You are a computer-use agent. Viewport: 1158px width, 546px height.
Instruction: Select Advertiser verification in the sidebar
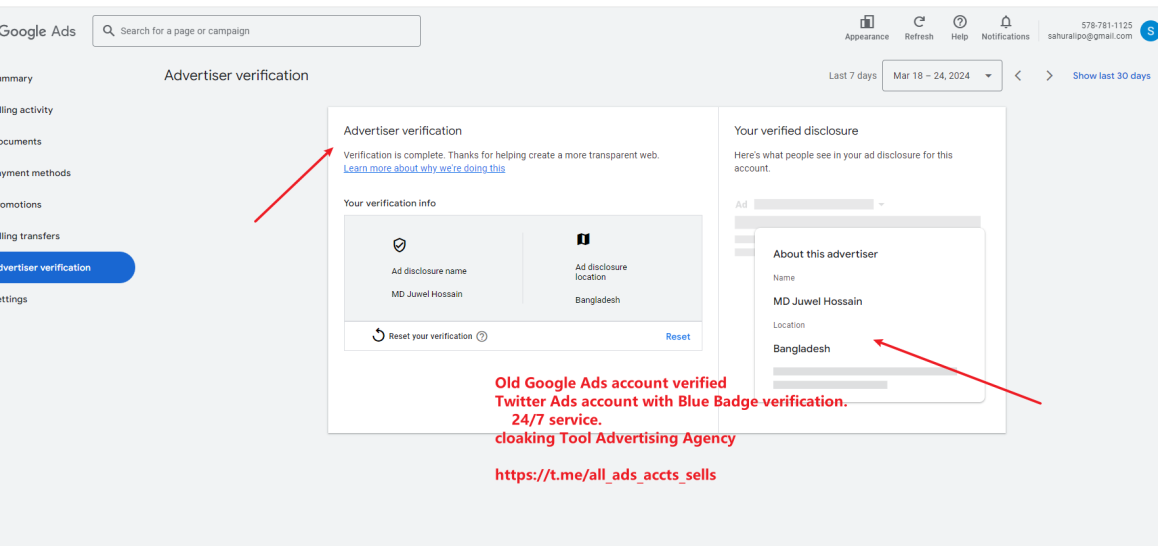click(66, 267)
